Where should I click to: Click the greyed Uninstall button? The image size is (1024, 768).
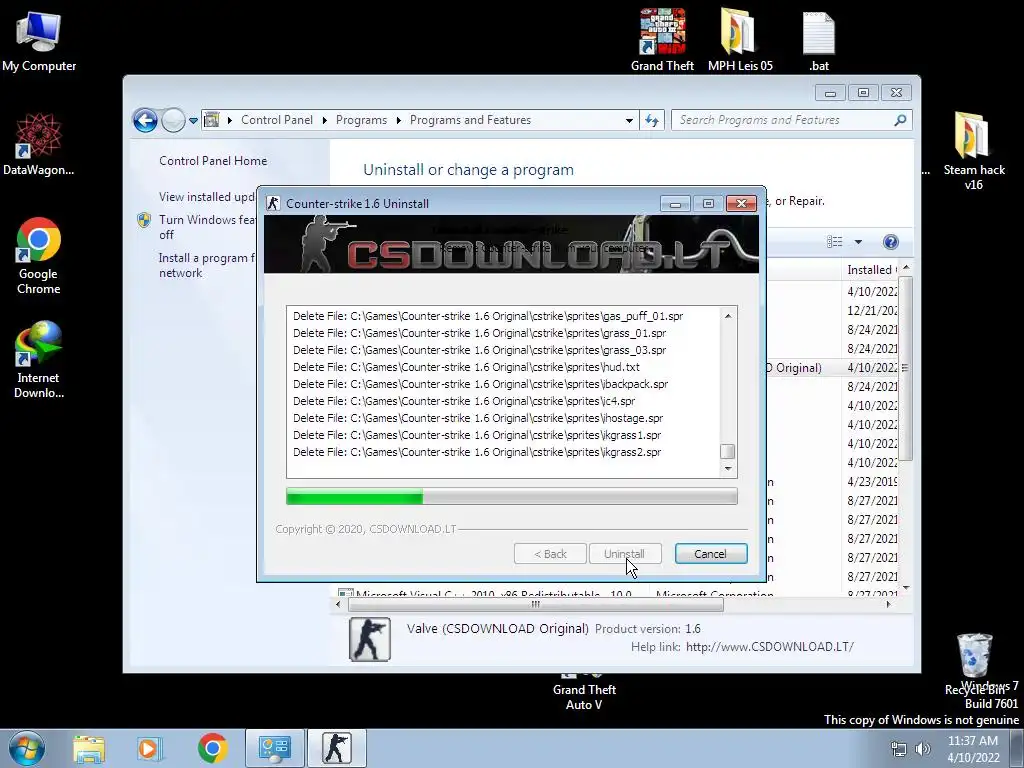624,554
